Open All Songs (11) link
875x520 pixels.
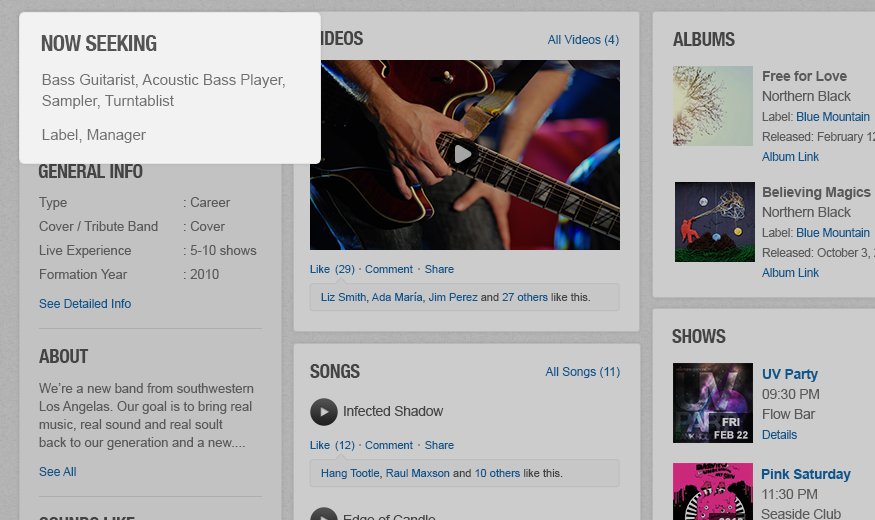click(583, 372)
